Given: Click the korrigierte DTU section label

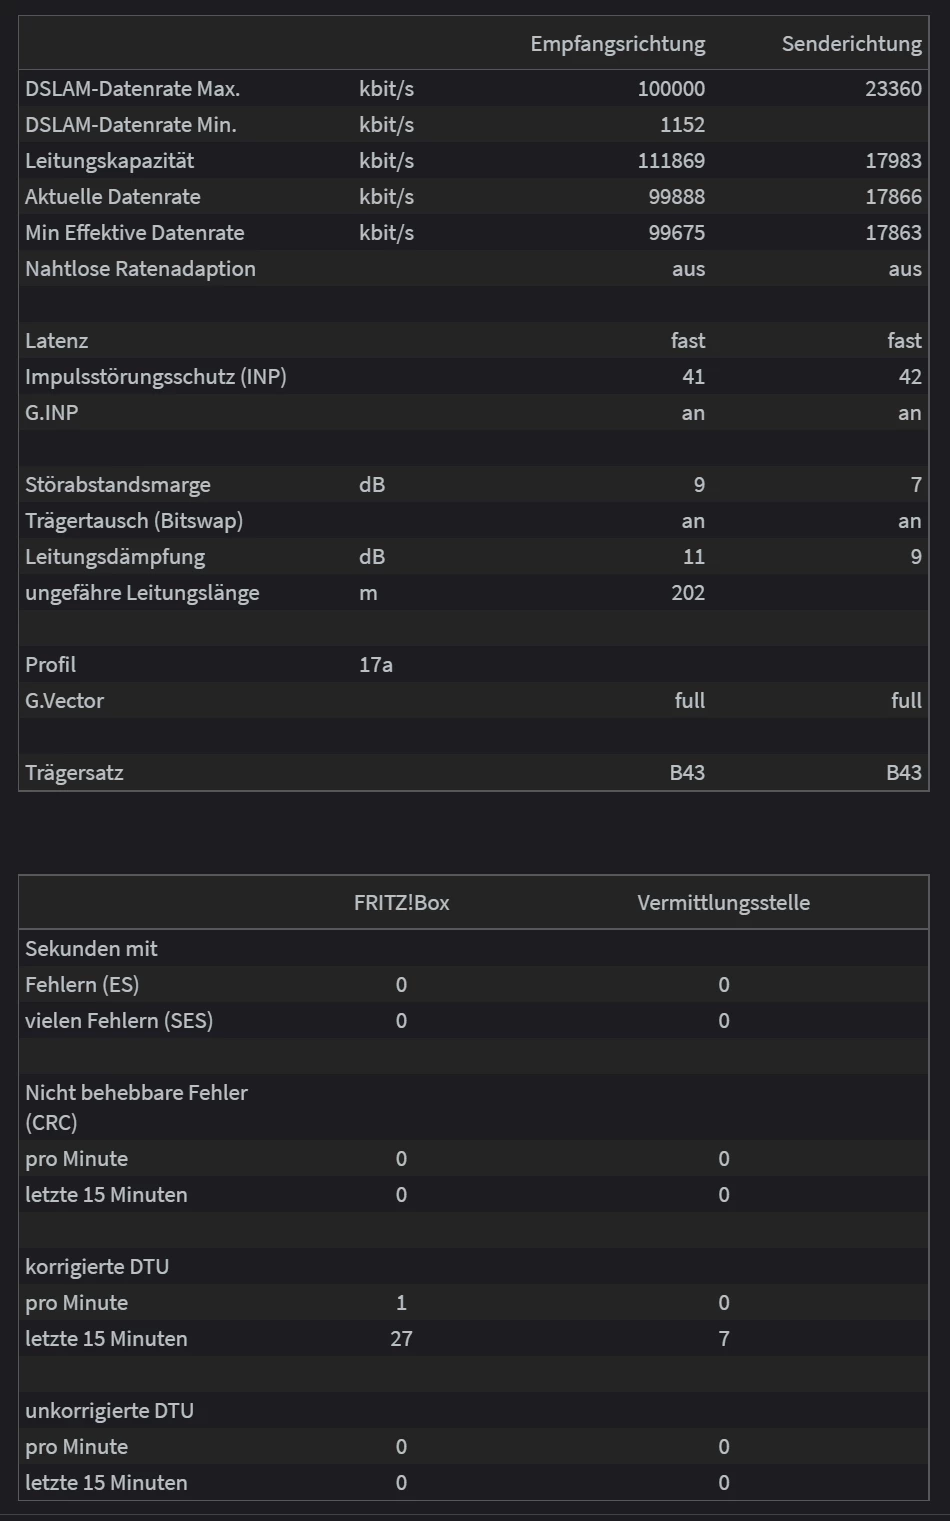Looking at the screenshot, I should point(96,1267).
